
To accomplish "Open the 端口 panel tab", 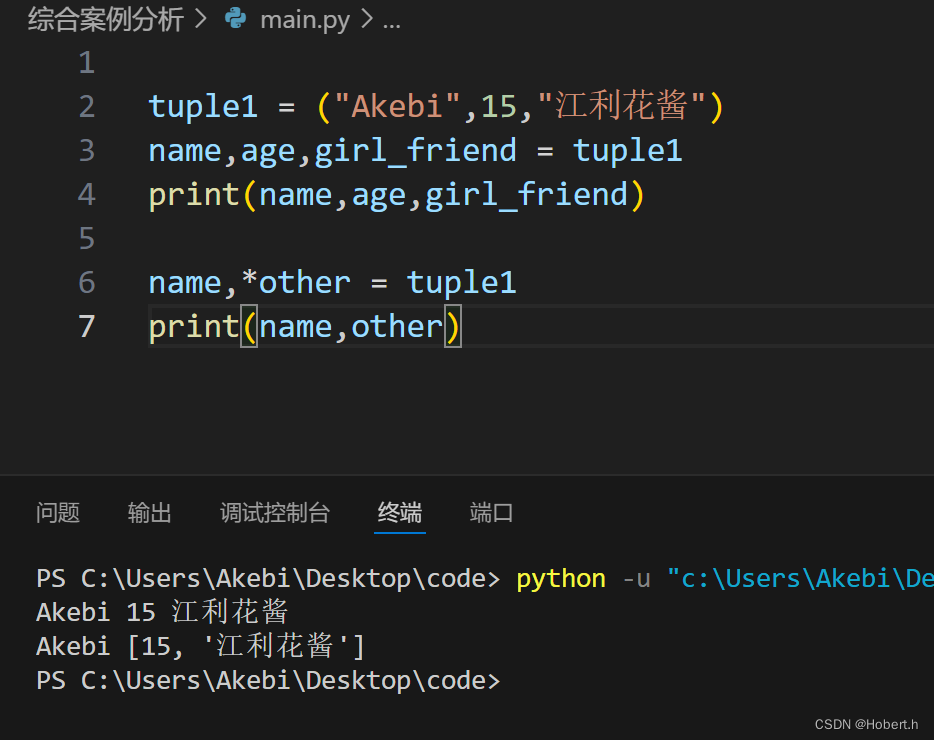I will [491, 512].
